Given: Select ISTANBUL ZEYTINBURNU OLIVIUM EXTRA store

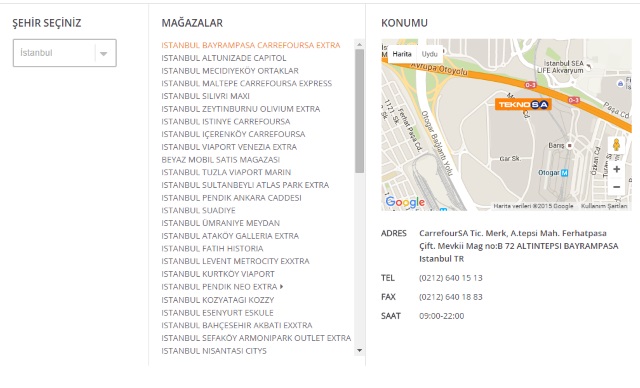Looking at the screenshot, I should pos(240,109).
